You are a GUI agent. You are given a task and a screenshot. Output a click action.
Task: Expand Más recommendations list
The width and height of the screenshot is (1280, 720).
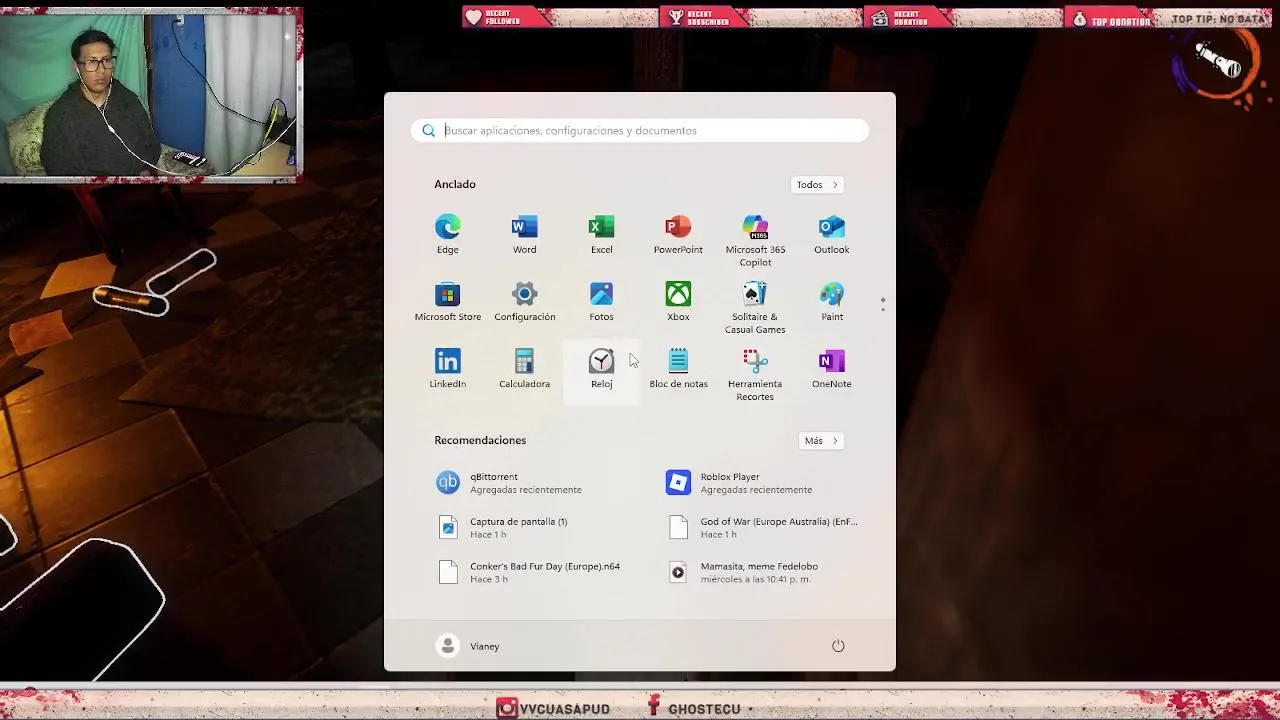821,441
